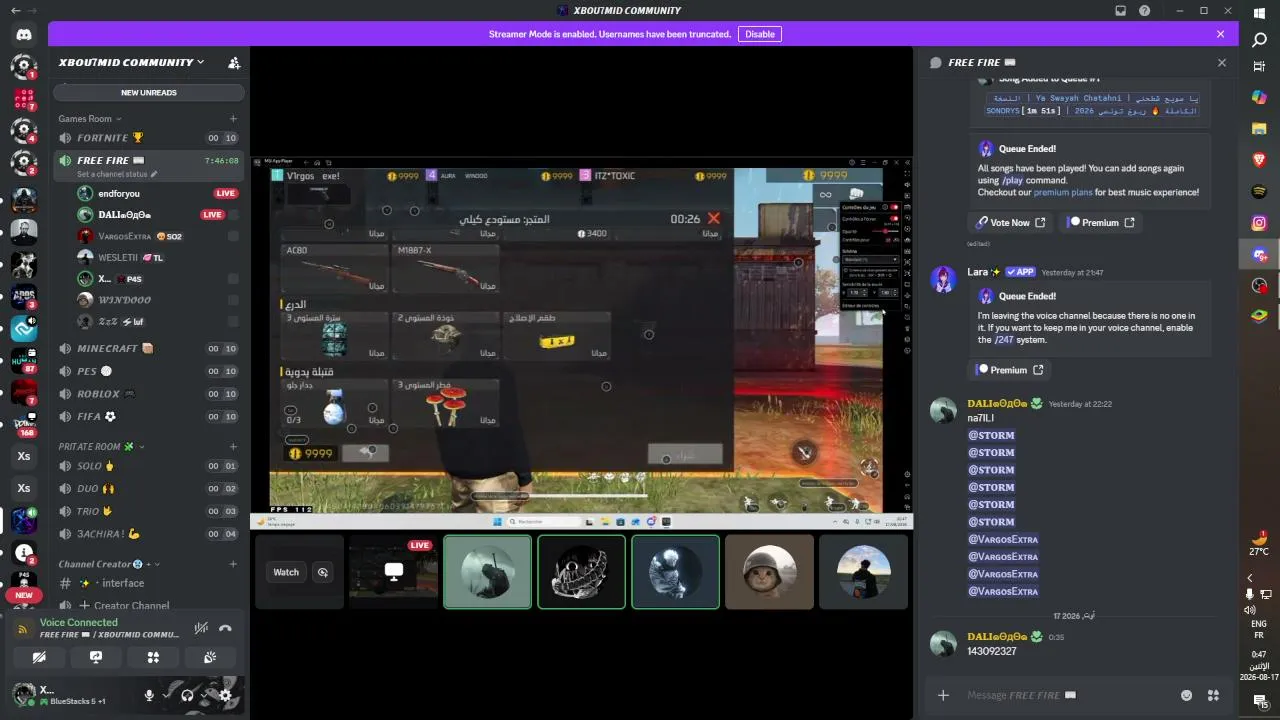Open the Inbox icon in title bar
The width and height of the screenshot is (1280, 720).
pos(1121,11)
